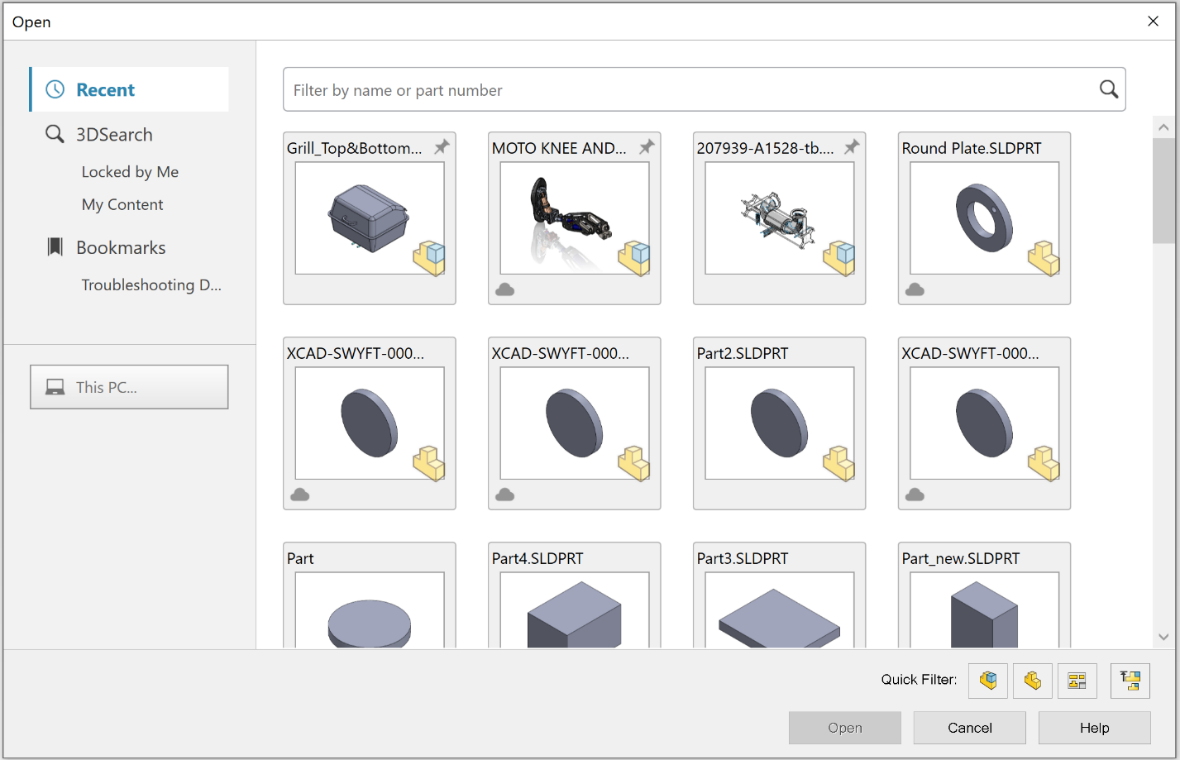This screenshot has height=760, width=1180.
Task: Toggle the Assemblies quick filter
Action: [x=987, y=681]
